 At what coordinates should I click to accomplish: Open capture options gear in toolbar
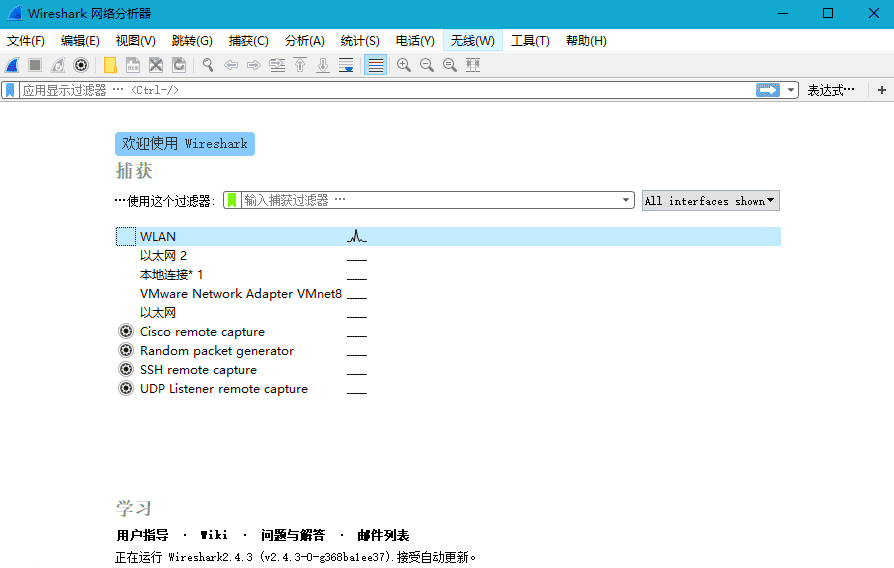(x=81, y=65)
